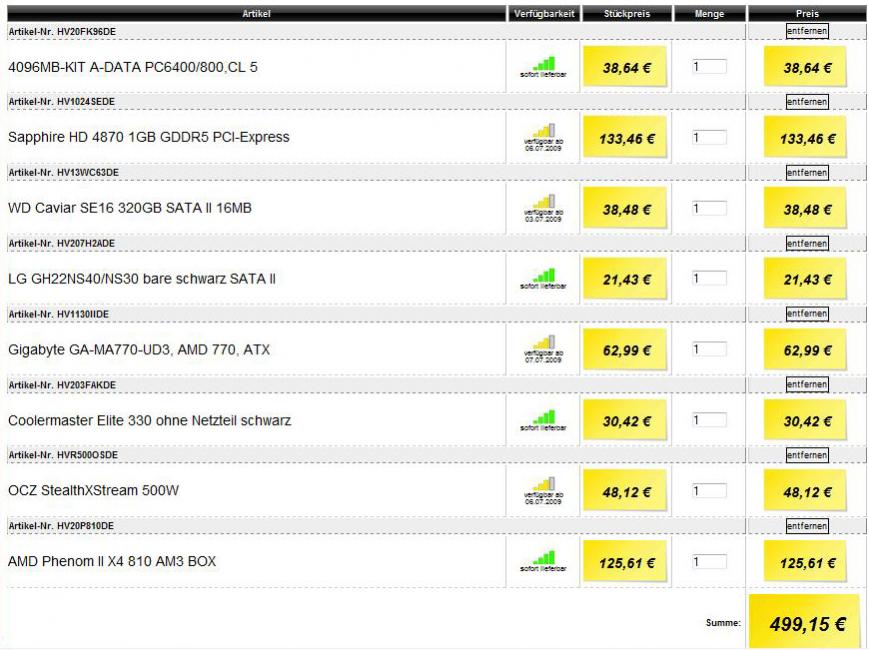Focus quantity field for WD Caviar SE16
The image size is (869, 650).
tap(709, 208)
